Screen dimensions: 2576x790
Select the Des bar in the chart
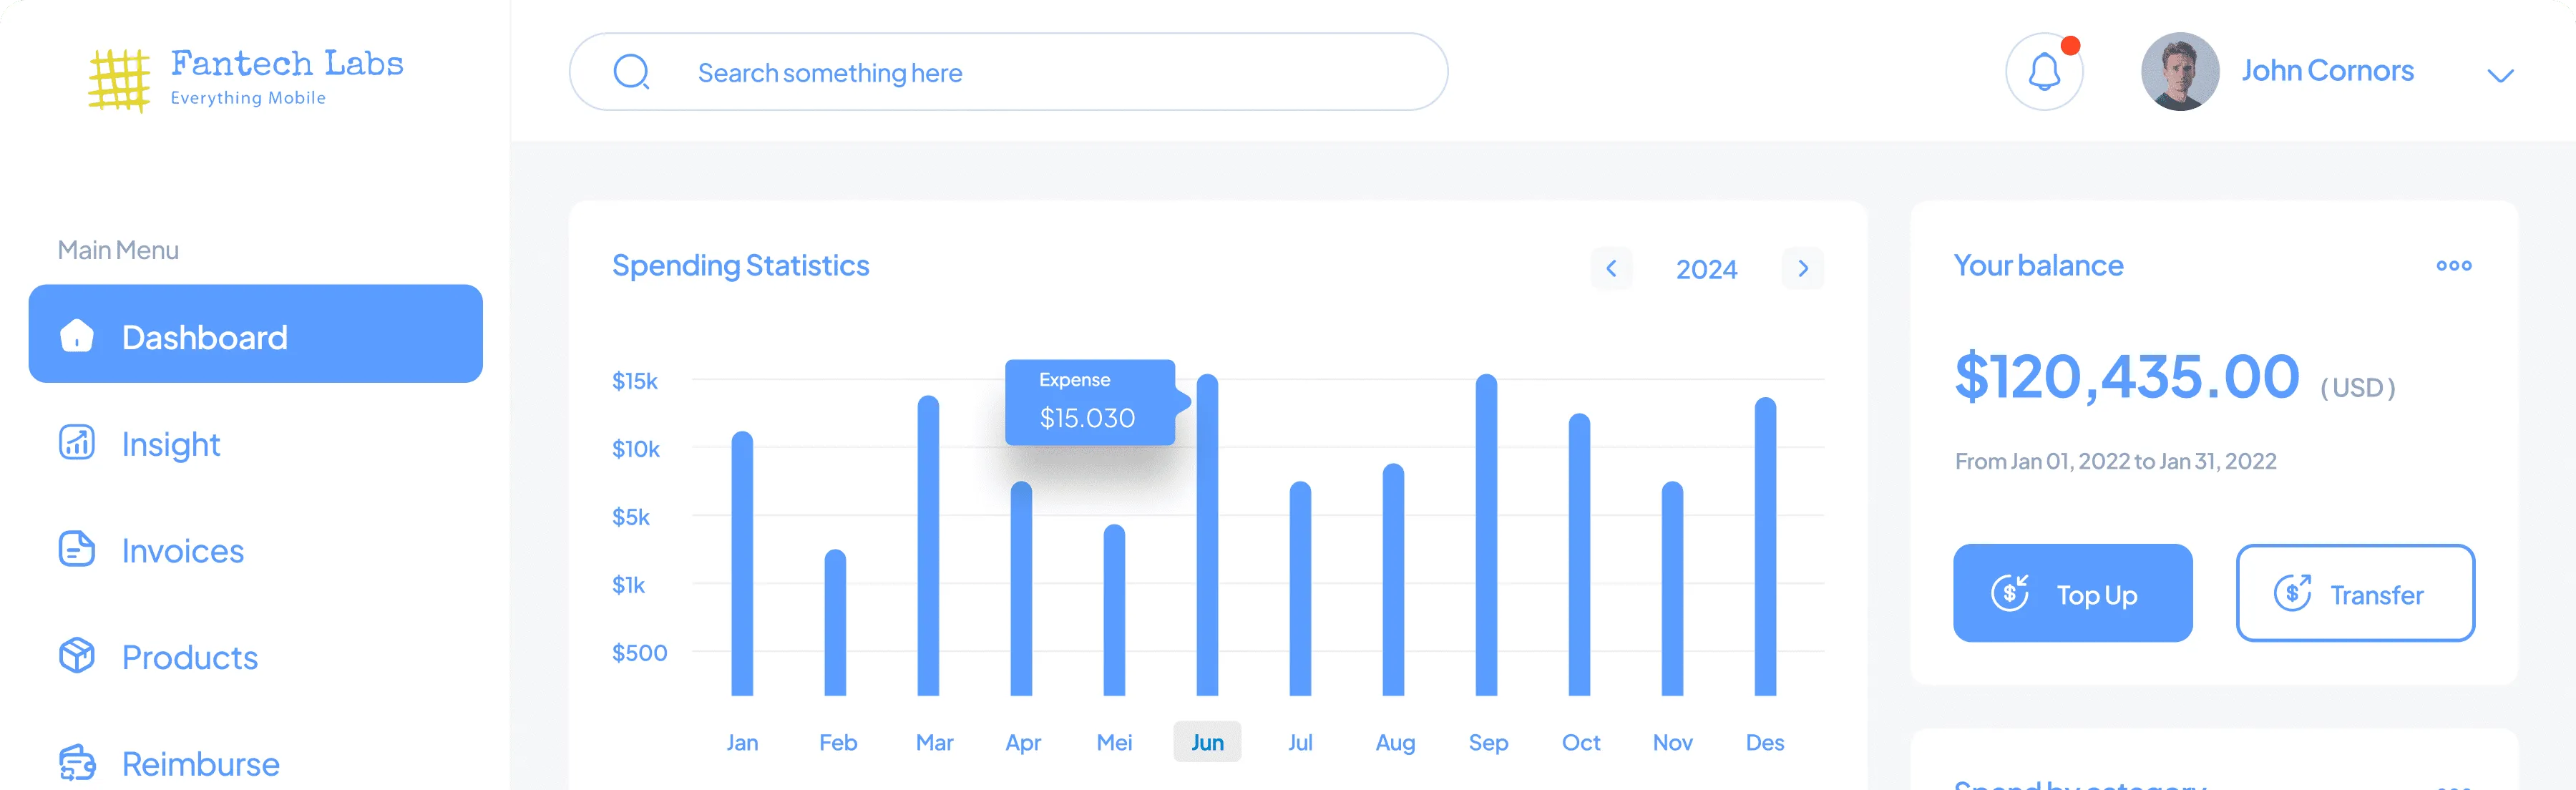1765,546
